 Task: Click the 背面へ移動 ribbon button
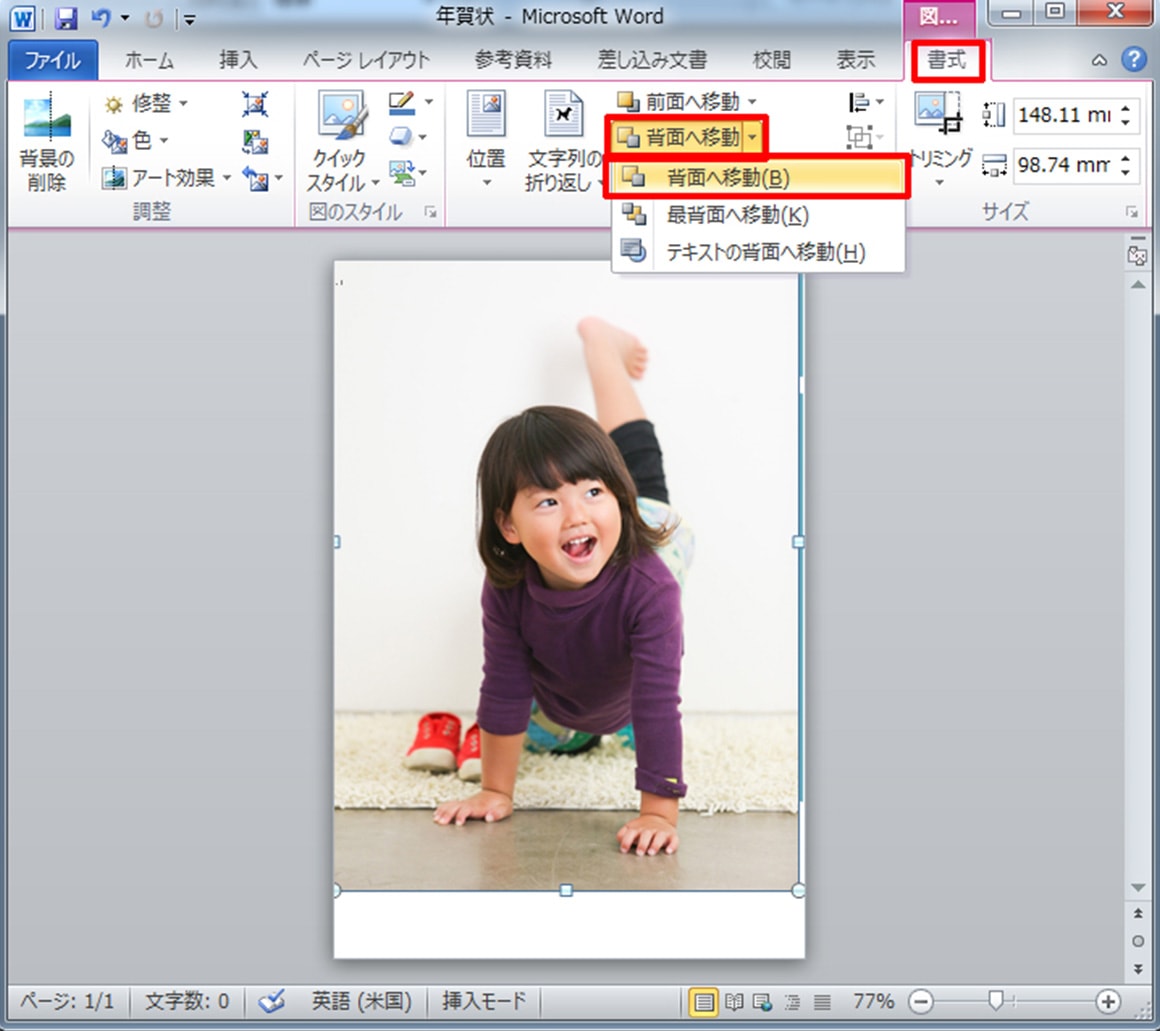click(678, 137)
